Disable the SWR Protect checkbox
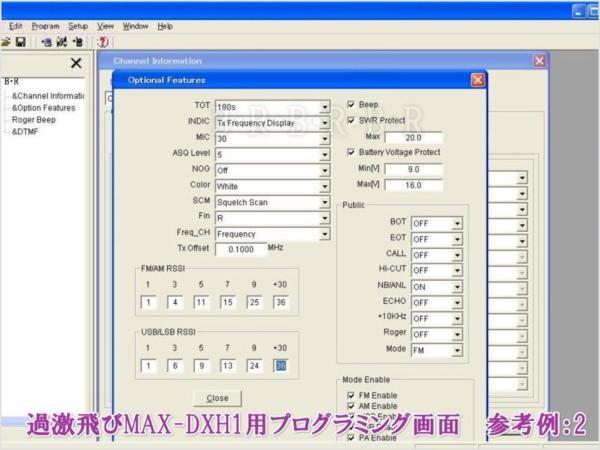This screenshot has width=600, height=450. pyautogui.click(x=351, y=120)
